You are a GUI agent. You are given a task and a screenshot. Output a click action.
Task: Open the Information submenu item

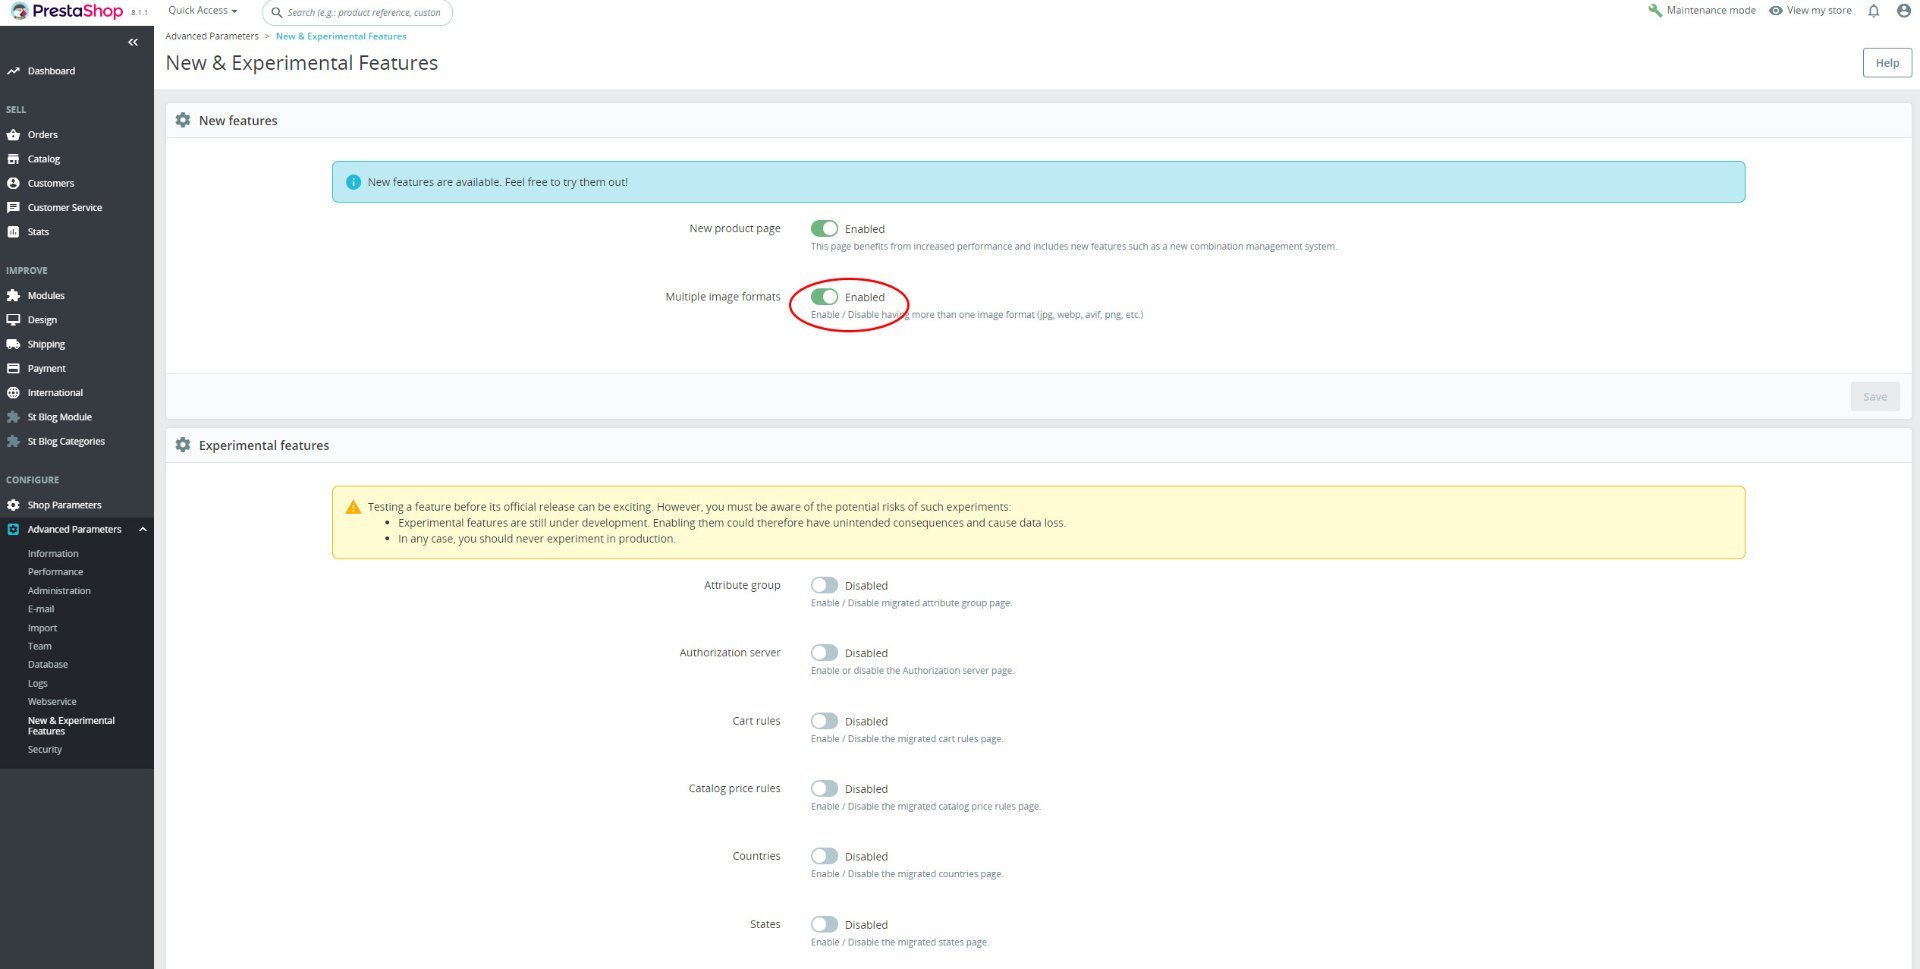[x=53, y=554]
